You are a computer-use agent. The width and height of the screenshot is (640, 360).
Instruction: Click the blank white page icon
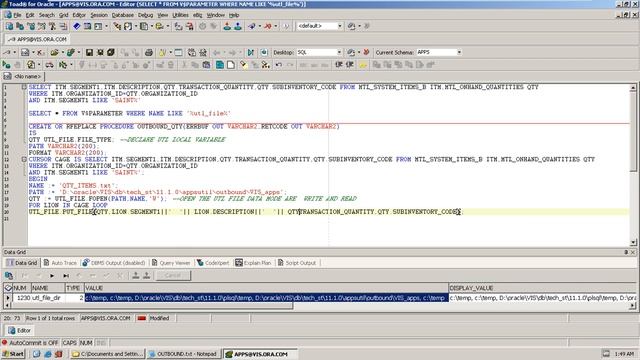231,65
